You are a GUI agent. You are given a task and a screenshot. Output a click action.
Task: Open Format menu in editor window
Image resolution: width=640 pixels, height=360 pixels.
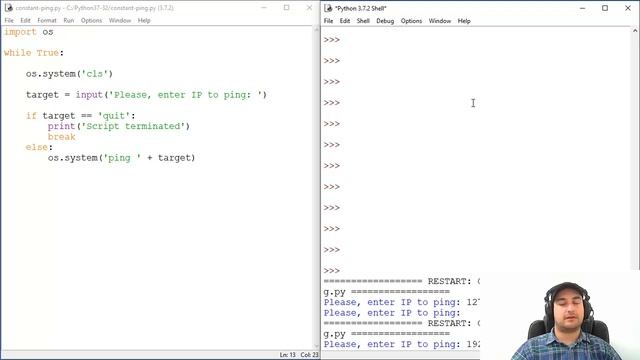pos(47,20)
